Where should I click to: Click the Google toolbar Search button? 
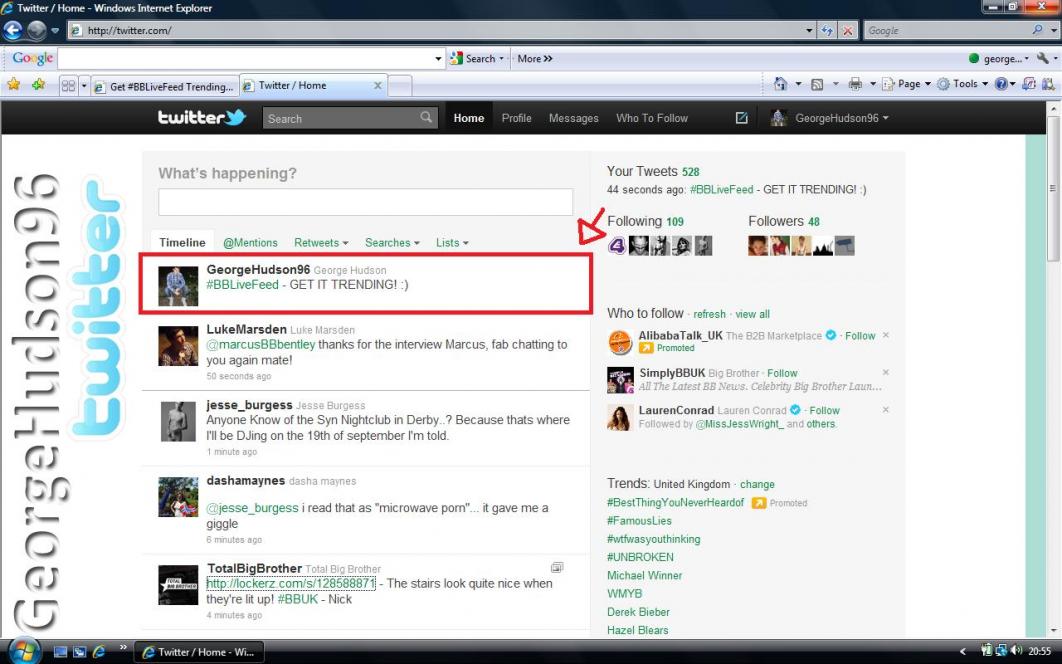477,59
